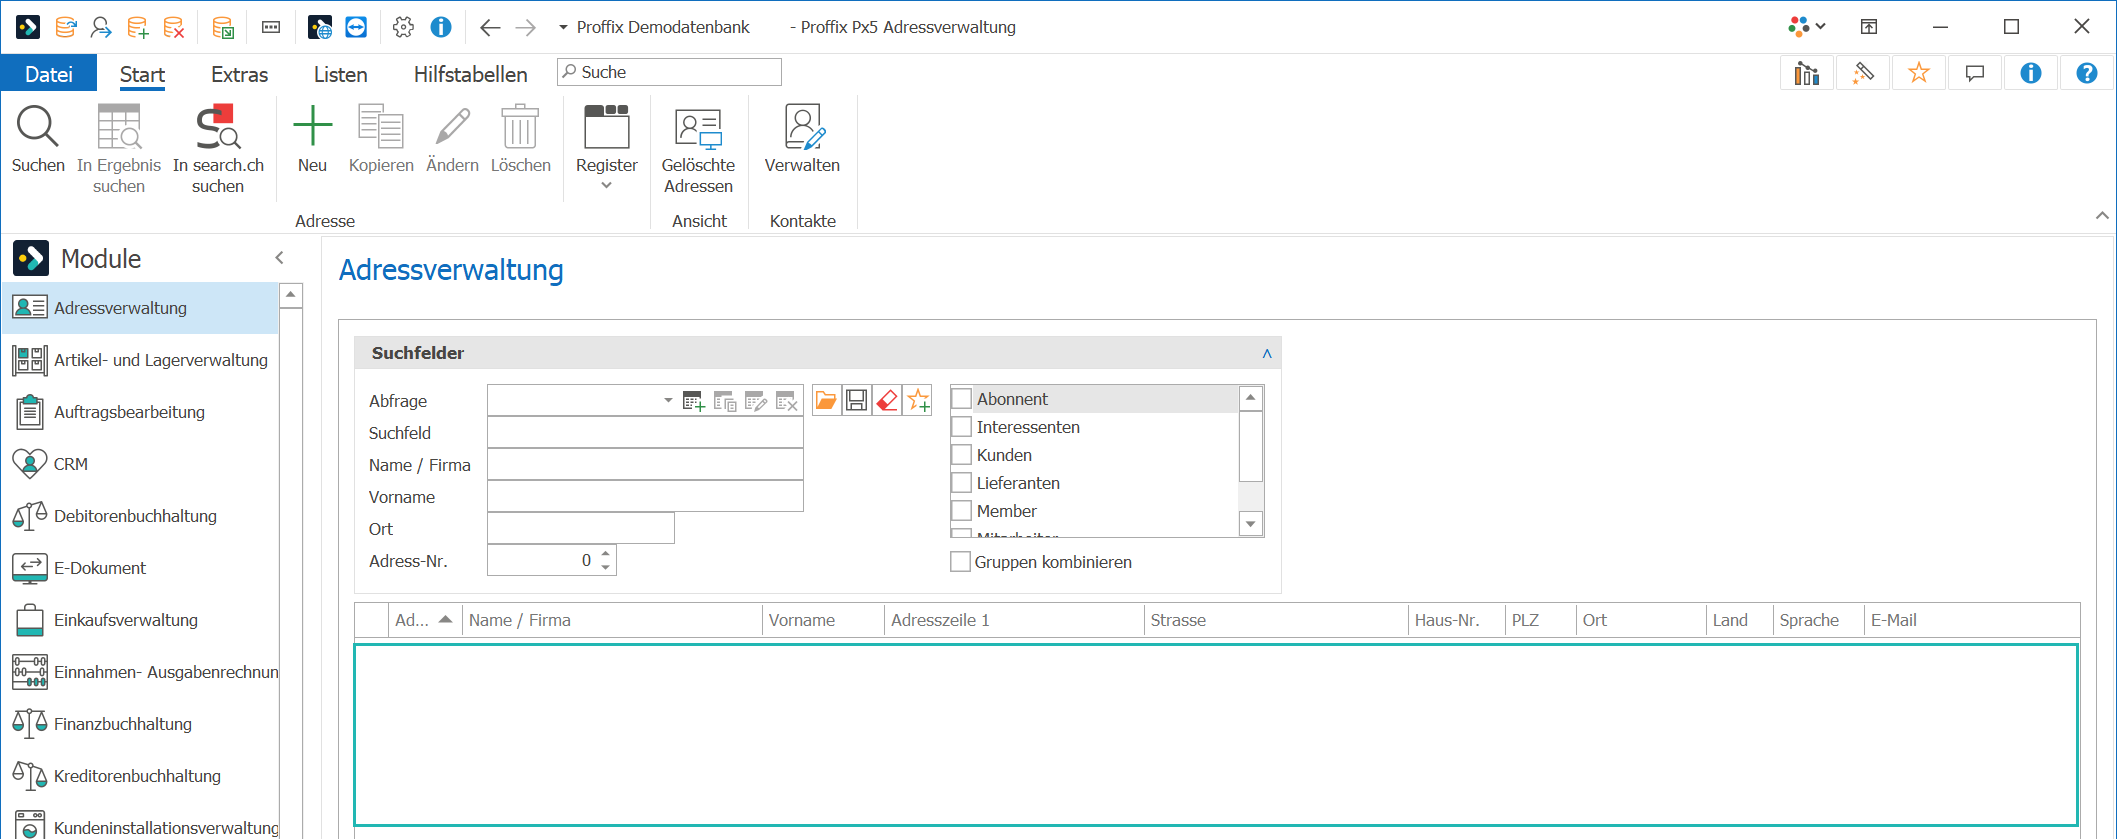This screenshot has width=2117, height=839.
Task: Sort by Name / Firma column header
Action: 612,620
